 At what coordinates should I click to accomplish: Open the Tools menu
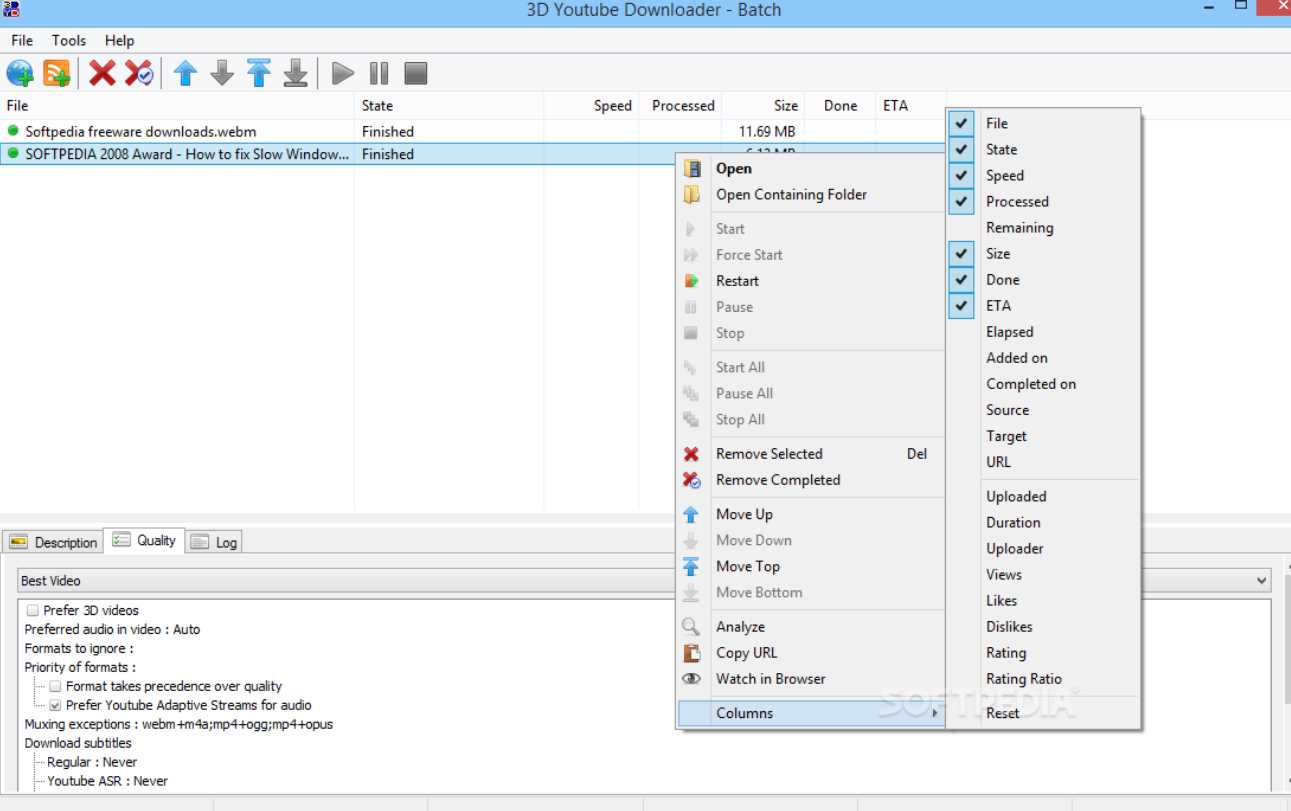[69, 40]
